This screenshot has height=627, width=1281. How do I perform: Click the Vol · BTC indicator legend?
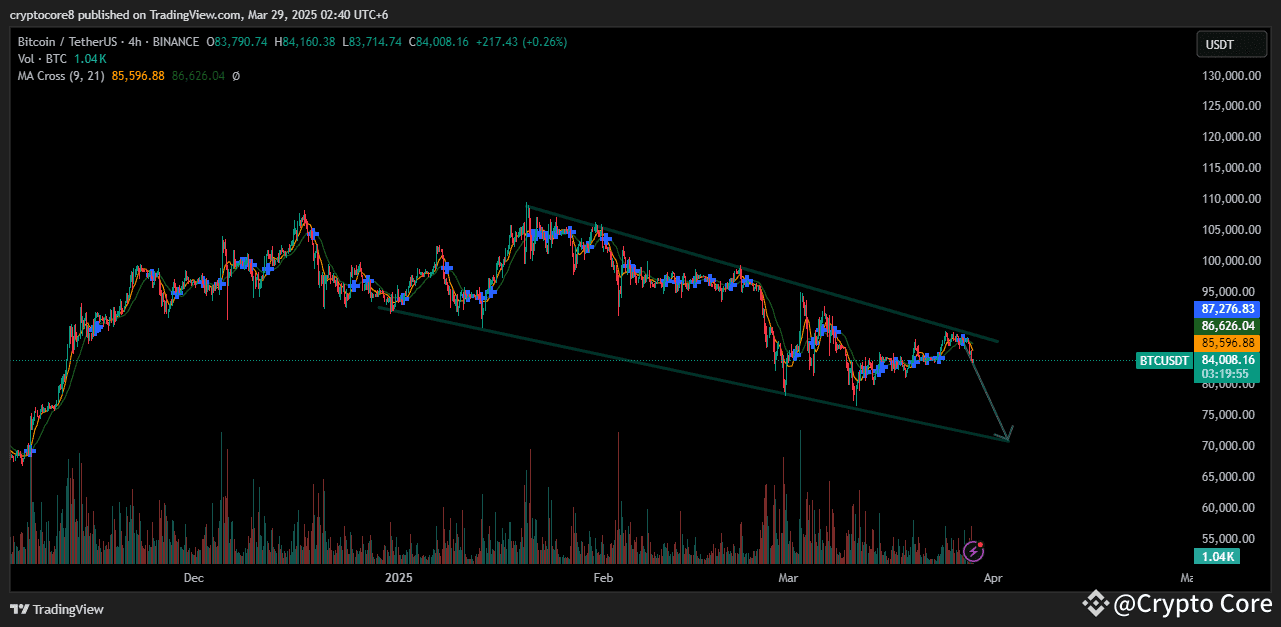40,59
